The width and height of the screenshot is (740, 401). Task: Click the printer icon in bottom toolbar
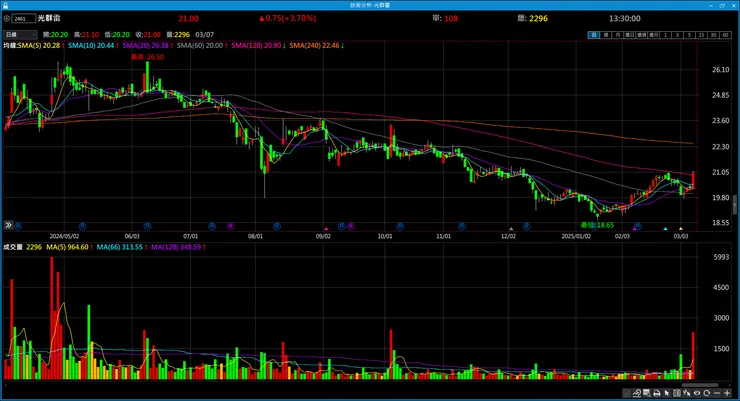coord(657,393)
